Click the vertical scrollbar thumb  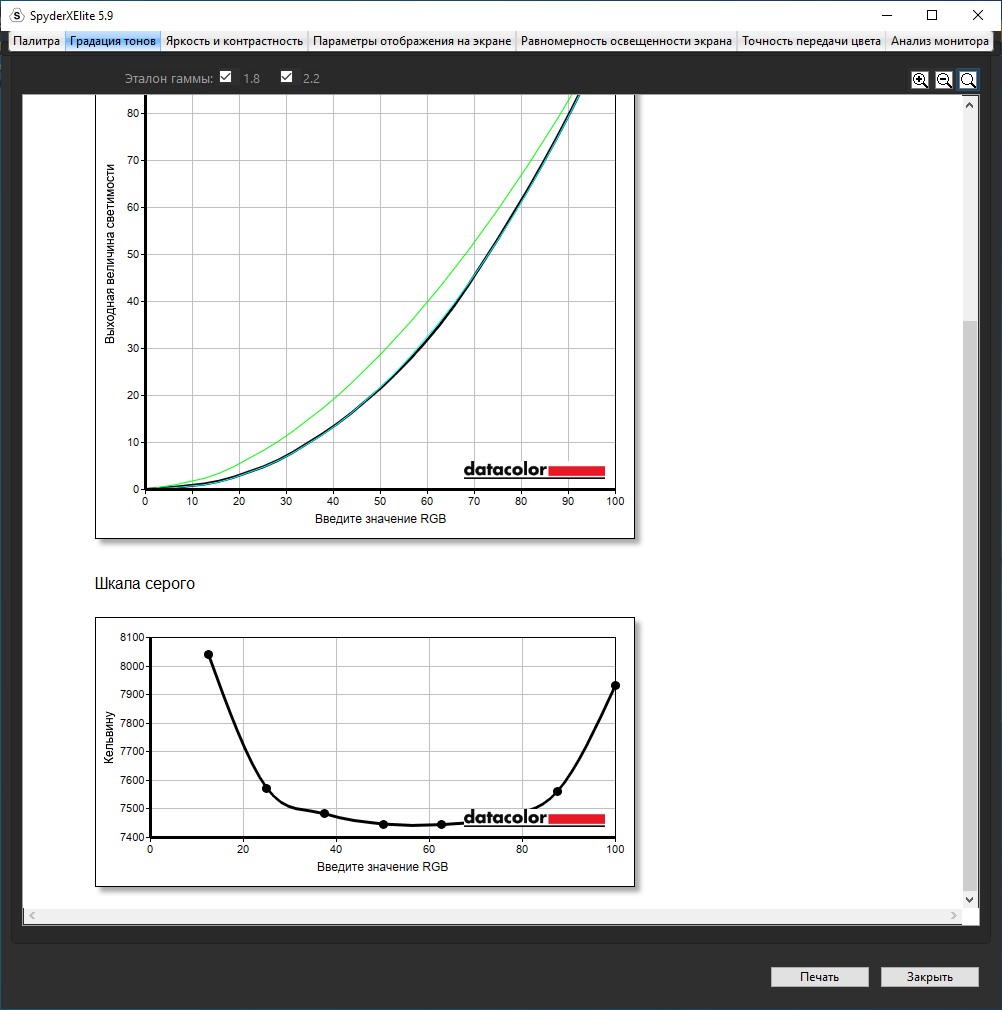tap(970, 604)
